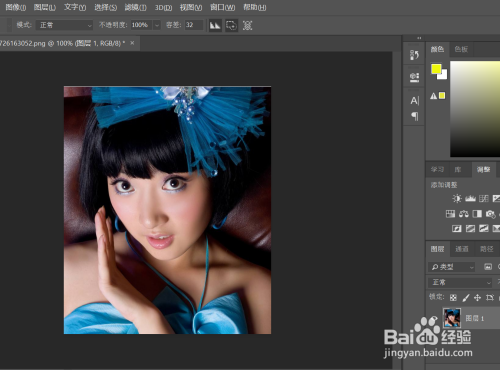Expand the 不透明度 100% opacity dropdown arrow

point(157,25)
